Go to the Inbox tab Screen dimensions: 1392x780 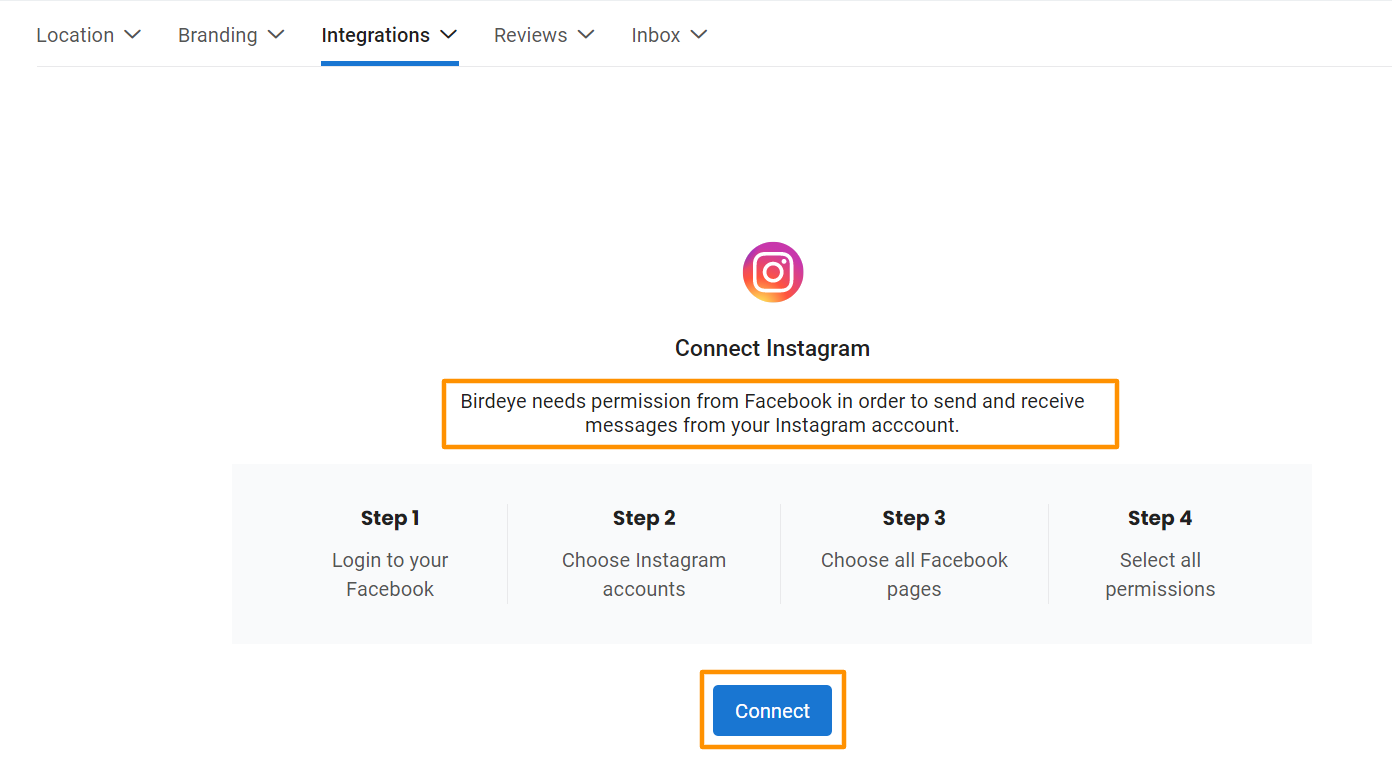click(x=656, y=35)
